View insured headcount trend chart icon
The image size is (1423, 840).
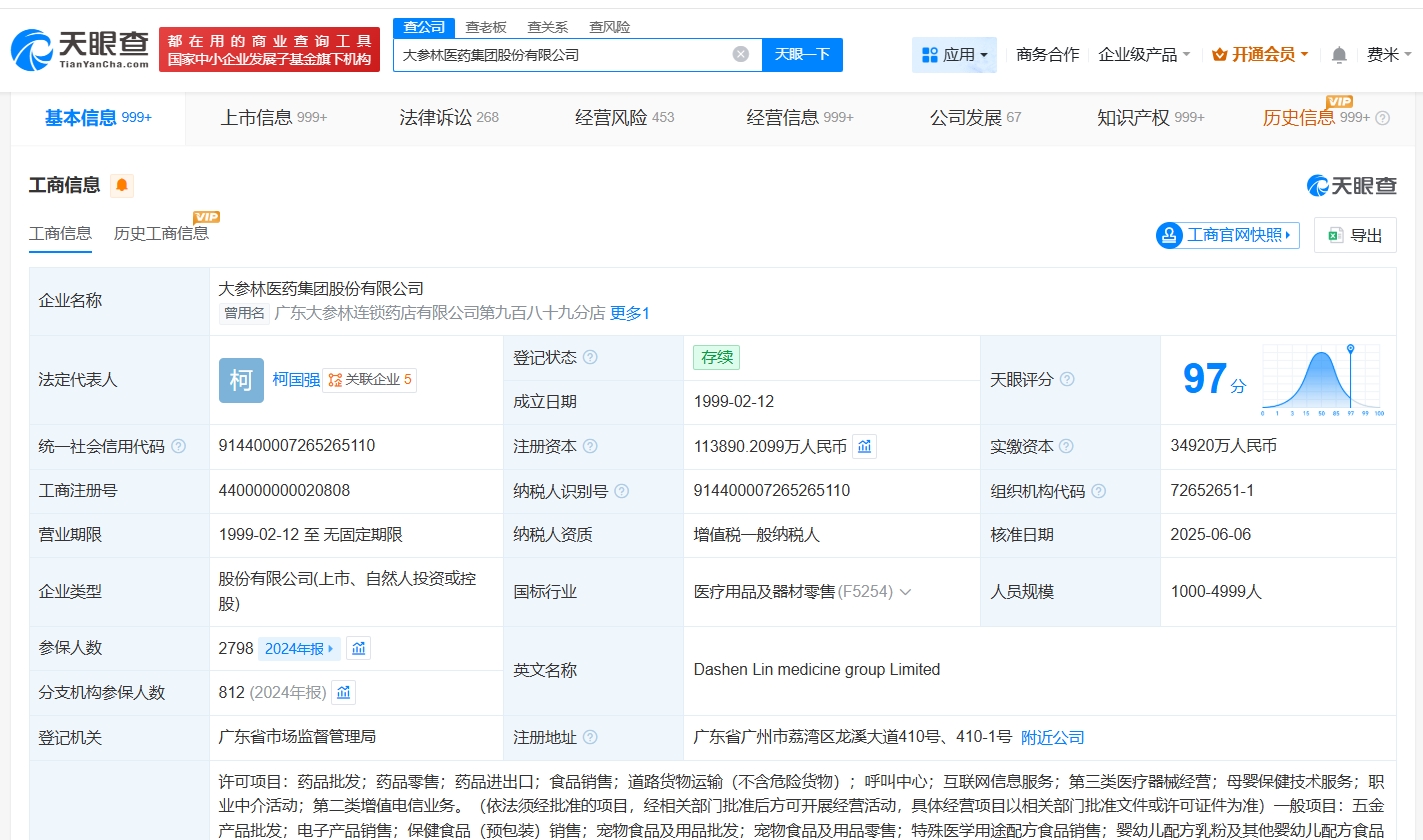pos(358,648)
